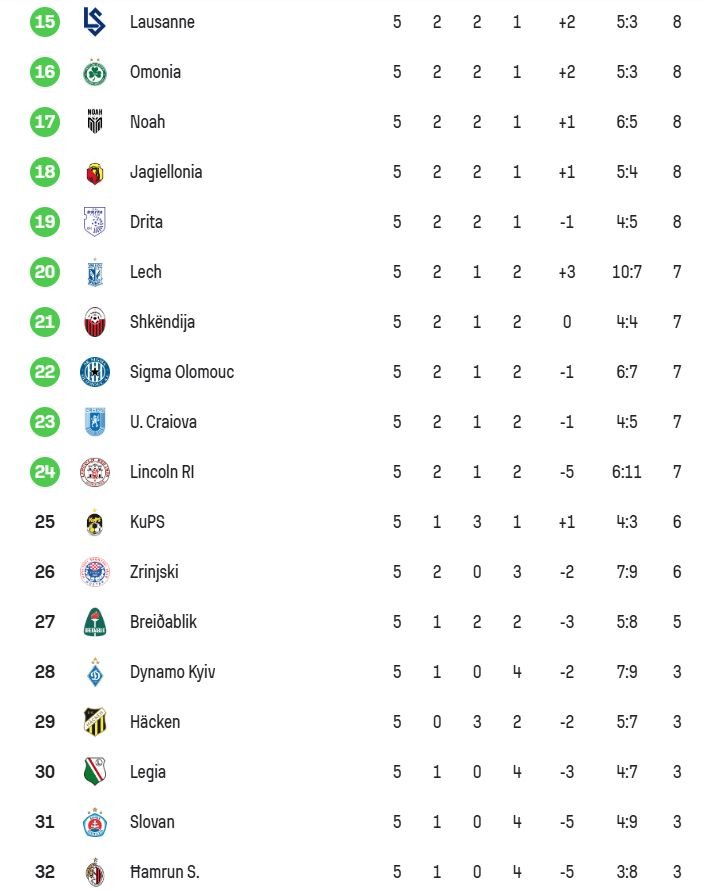
Task: Open Zrinjski team name link
Action: click(154, 572)
